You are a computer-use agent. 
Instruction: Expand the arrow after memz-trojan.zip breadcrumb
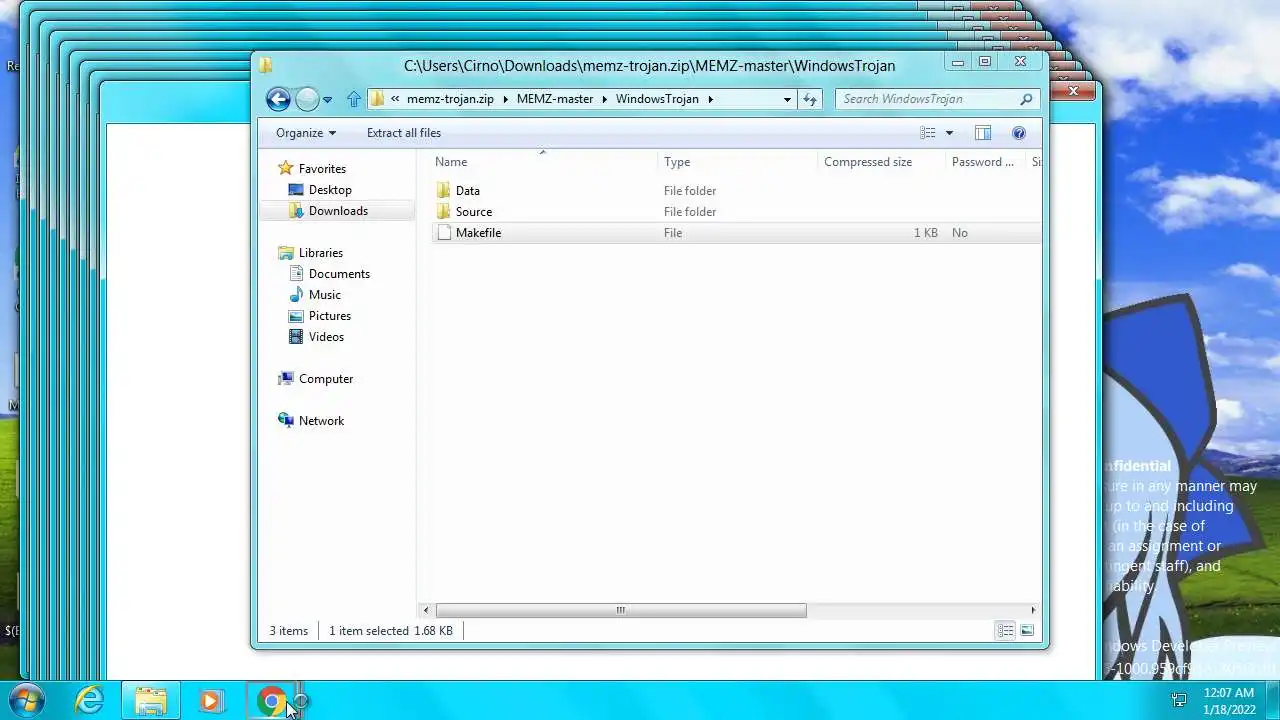[x=506, y=99]
